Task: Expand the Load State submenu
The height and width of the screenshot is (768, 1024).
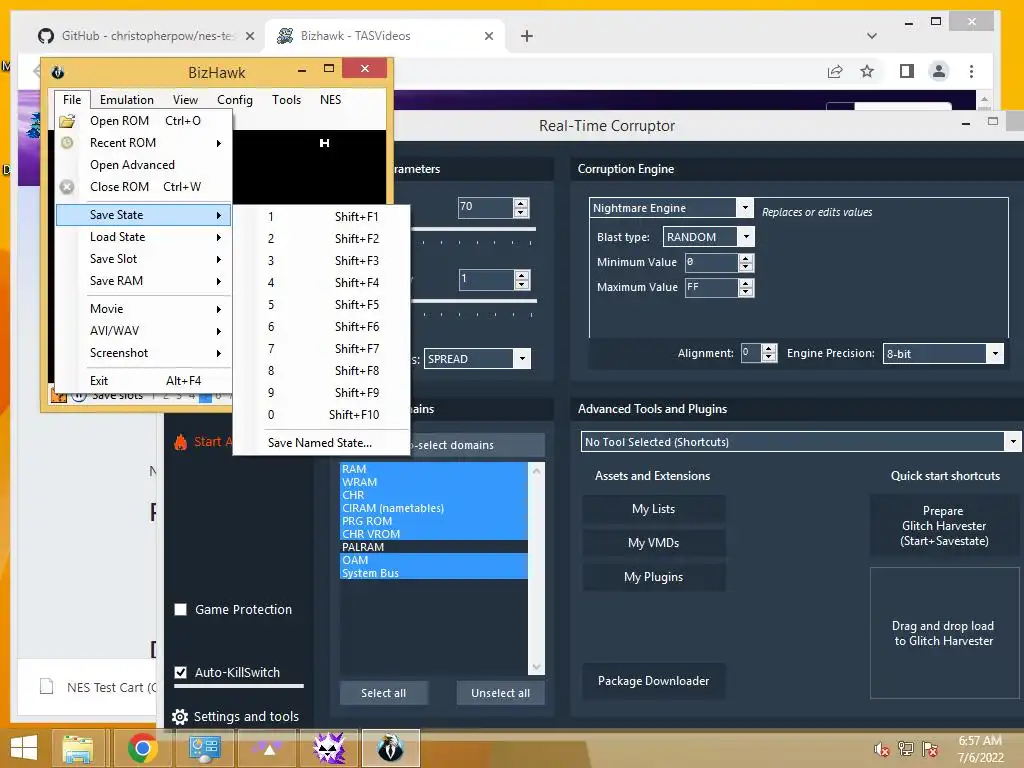Action: point(144,237)
